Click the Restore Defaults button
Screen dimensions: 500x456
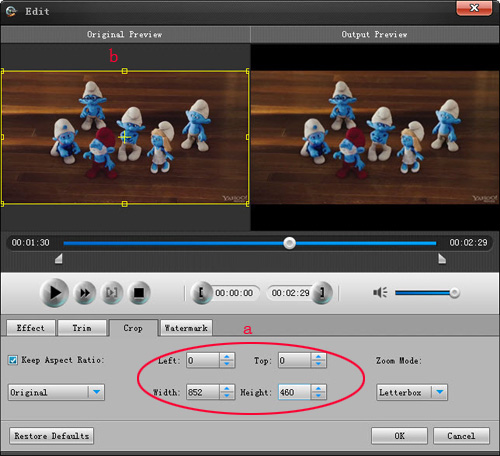pyautogui.click(x=51, y=436)
